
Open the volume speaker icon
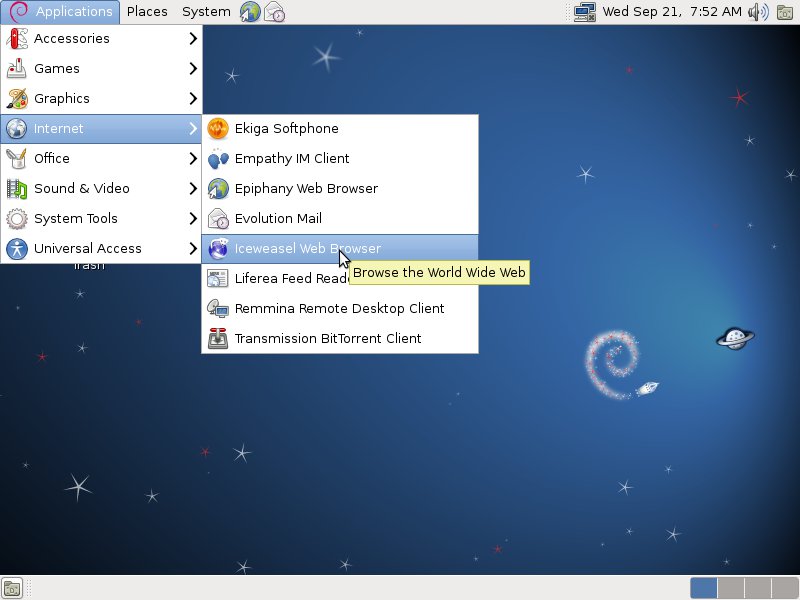coord(758,12)
